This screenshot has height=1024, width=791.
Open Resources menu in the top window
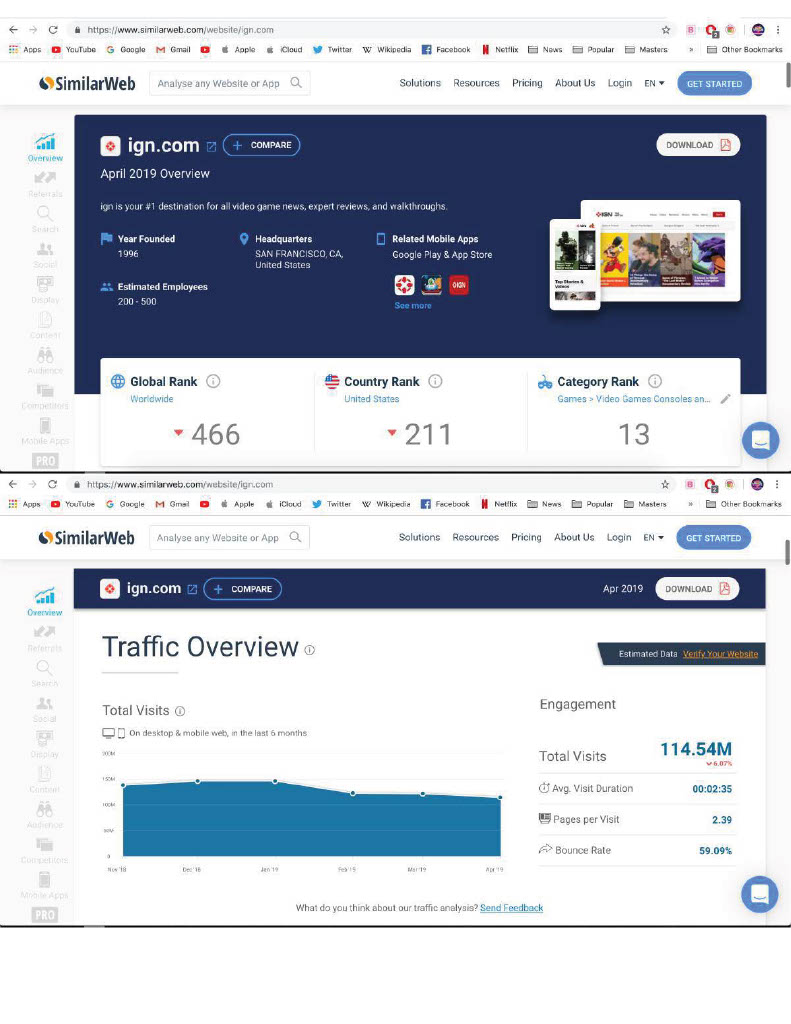[476, 83]
